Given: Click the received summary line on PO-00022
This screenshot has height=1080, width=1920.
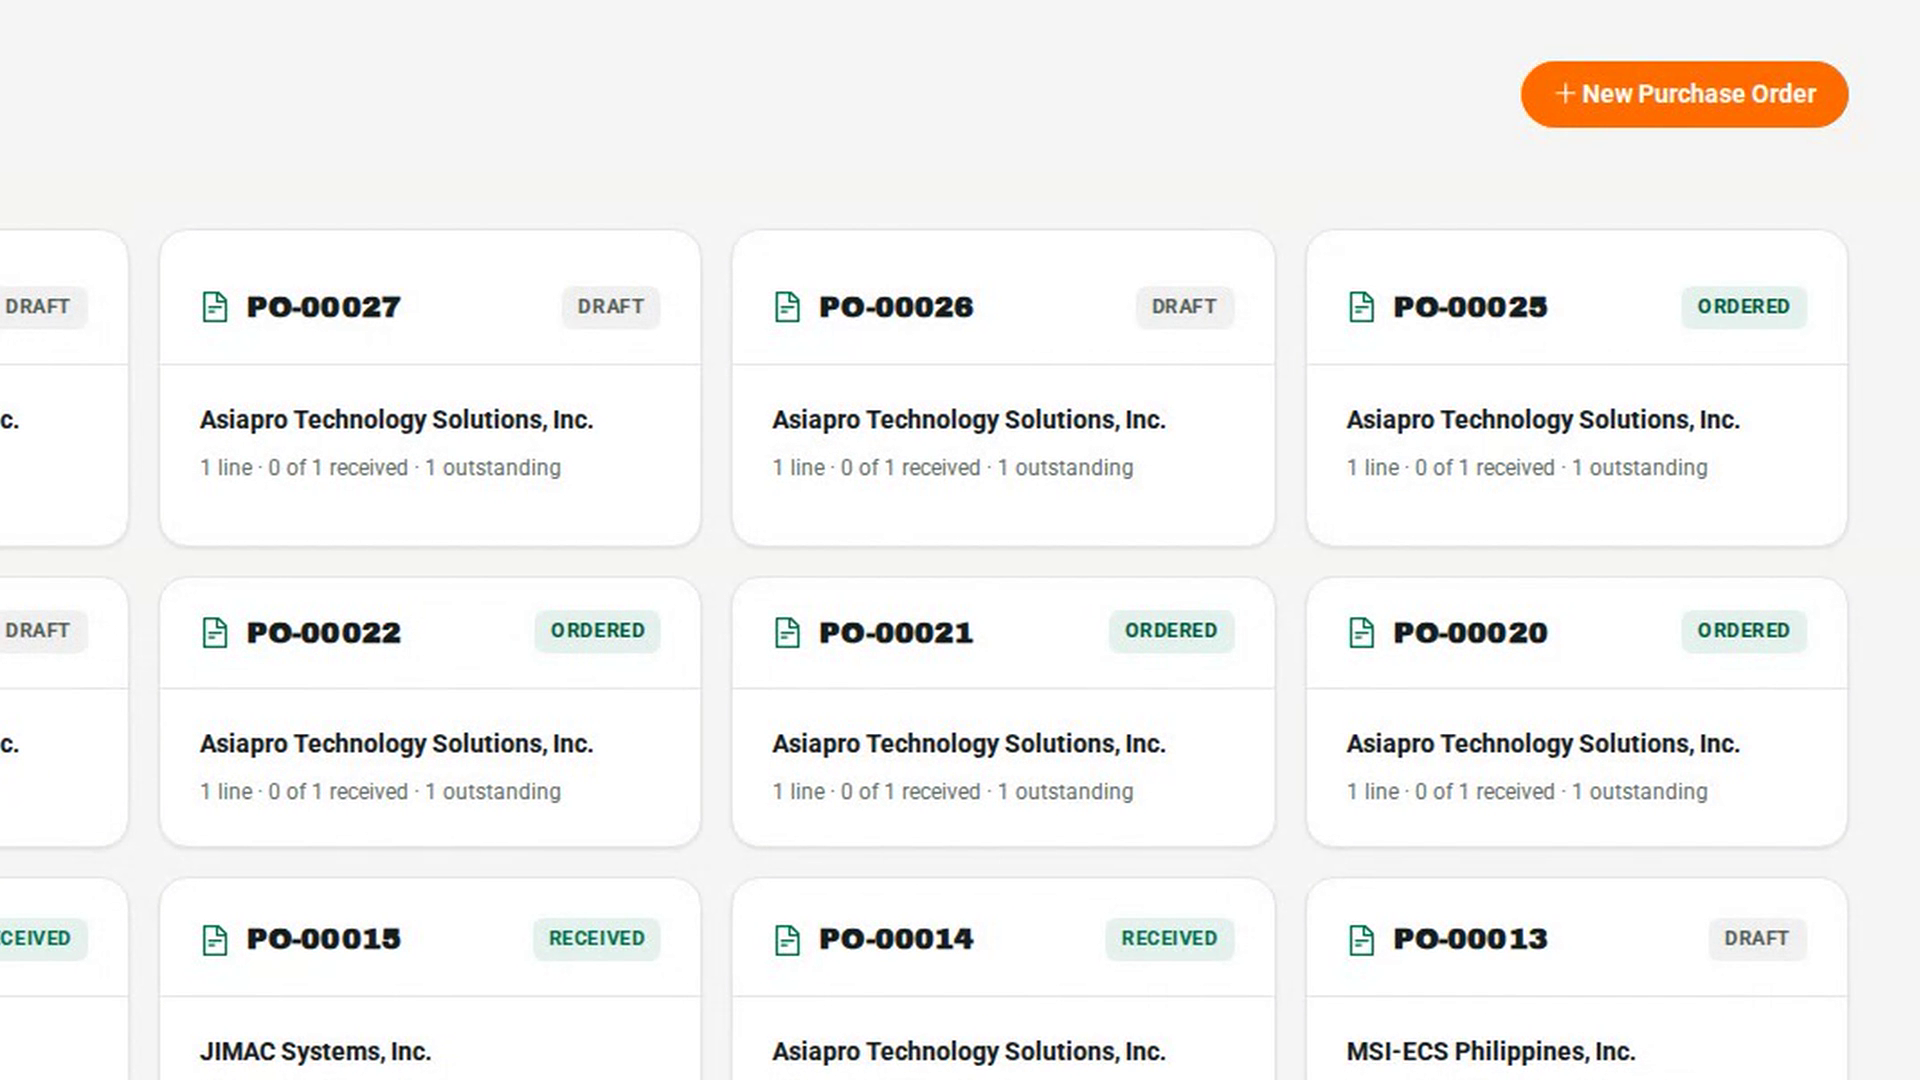Looking at the screenshot, I should point(380,792).
